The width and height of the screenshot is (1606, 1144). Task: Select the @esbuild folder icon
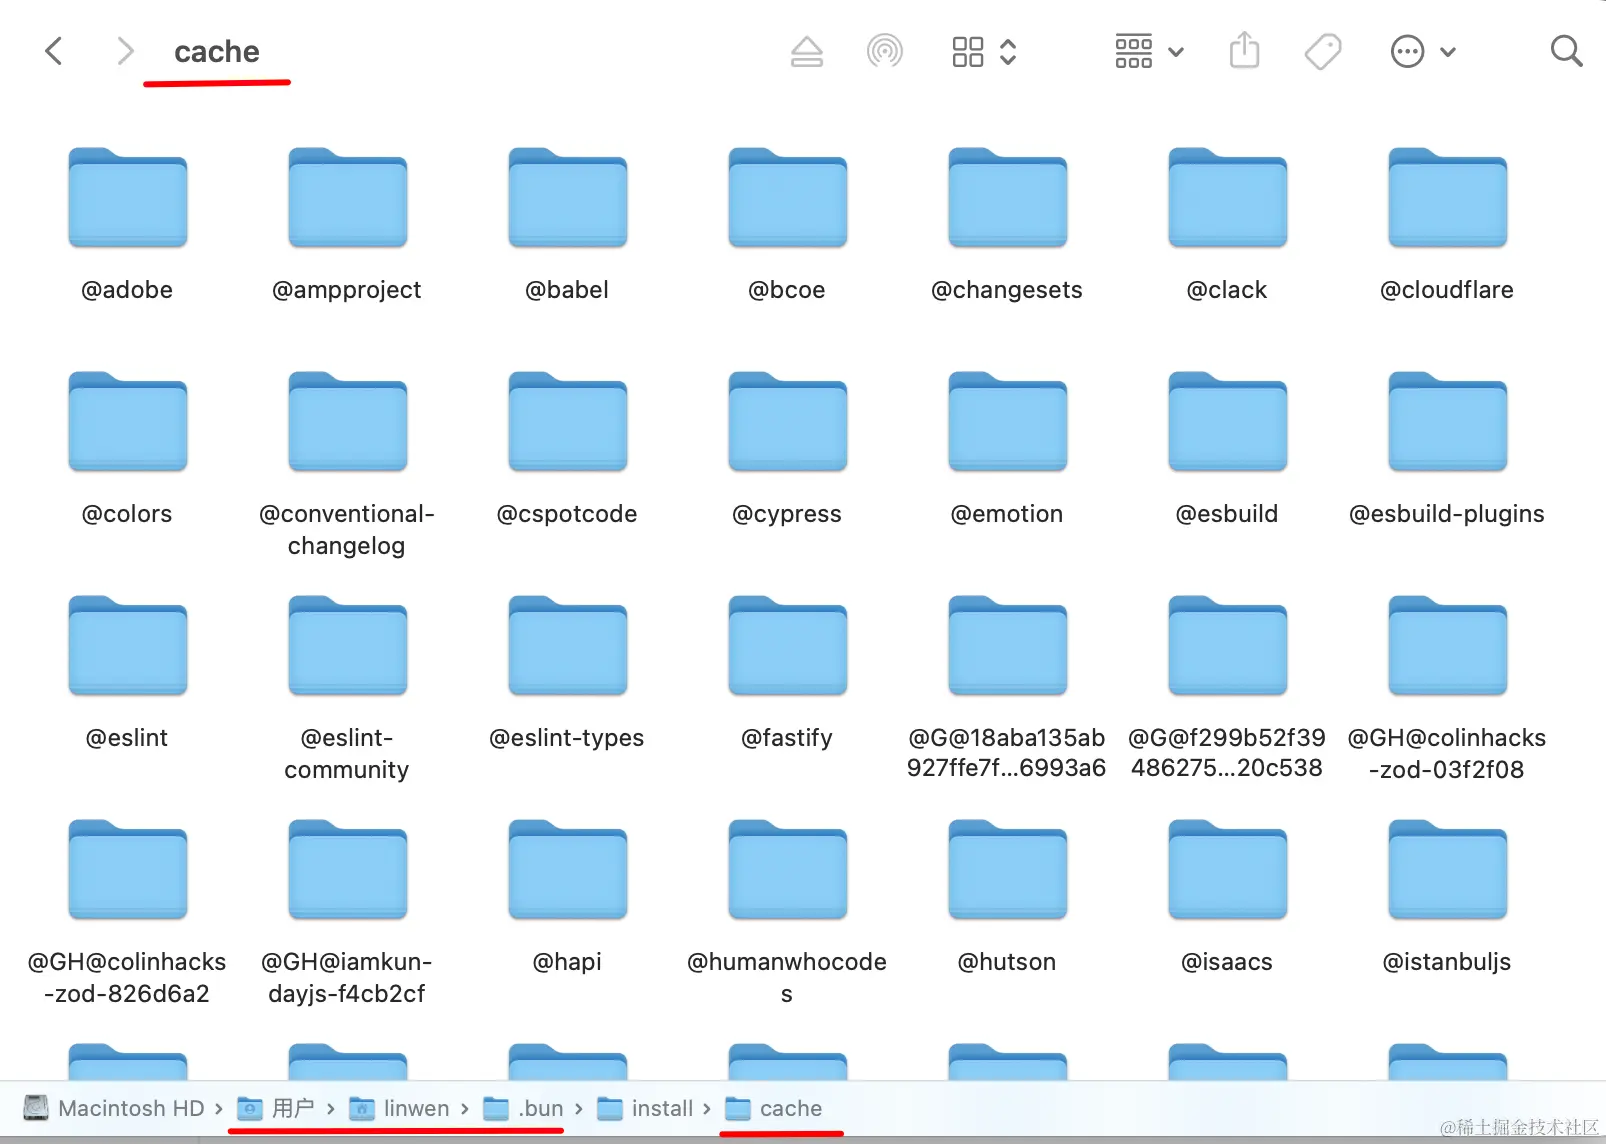click(x=1227, y=422)
